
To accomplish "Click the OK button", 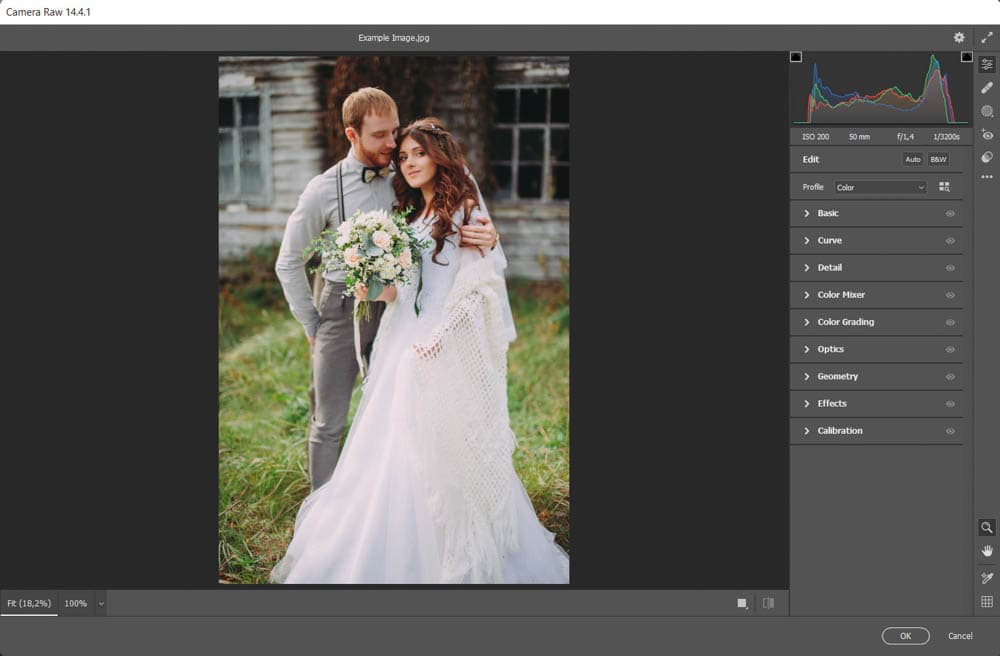I will tap(905, 636).
